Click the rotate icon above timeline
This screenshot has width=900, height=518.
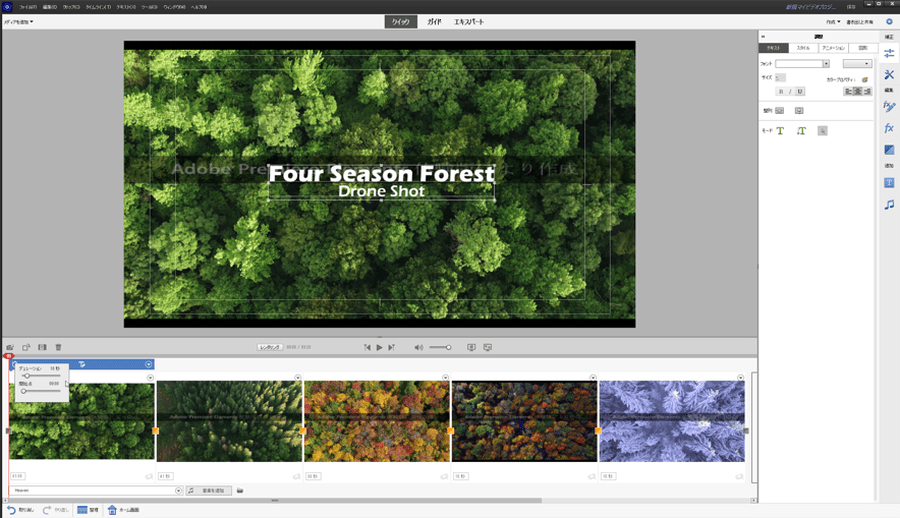[26, 347]
